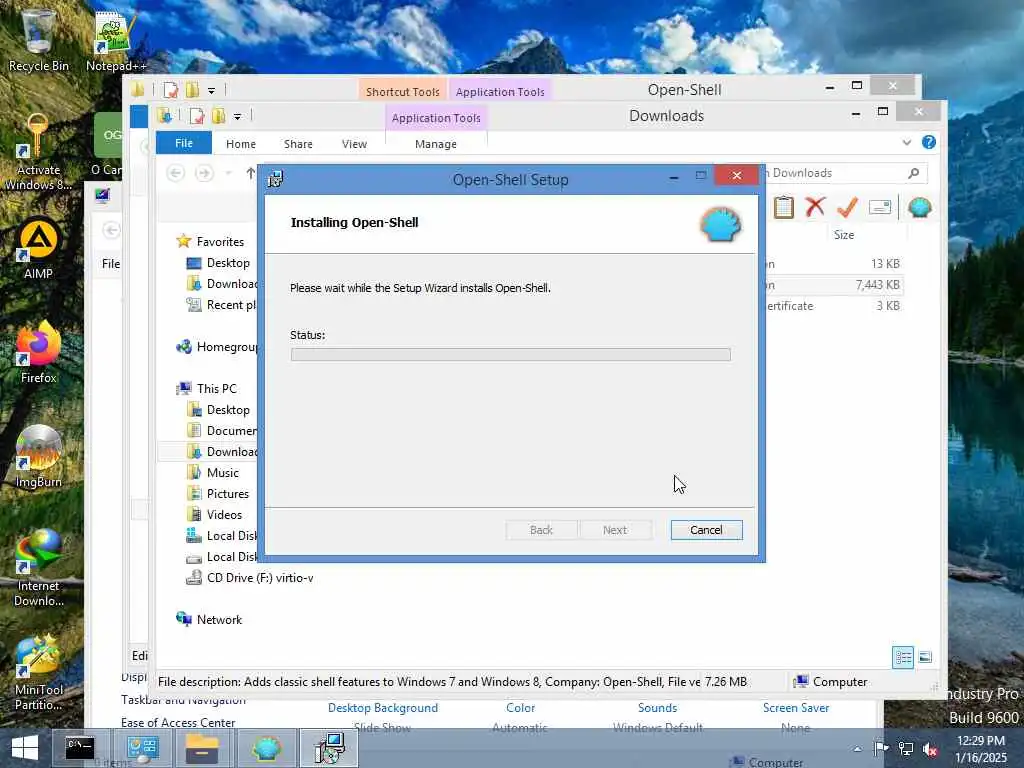Open quick access toolbar dropdown in Open-Shell window
Screen dimensions: 1024x768
211,90
